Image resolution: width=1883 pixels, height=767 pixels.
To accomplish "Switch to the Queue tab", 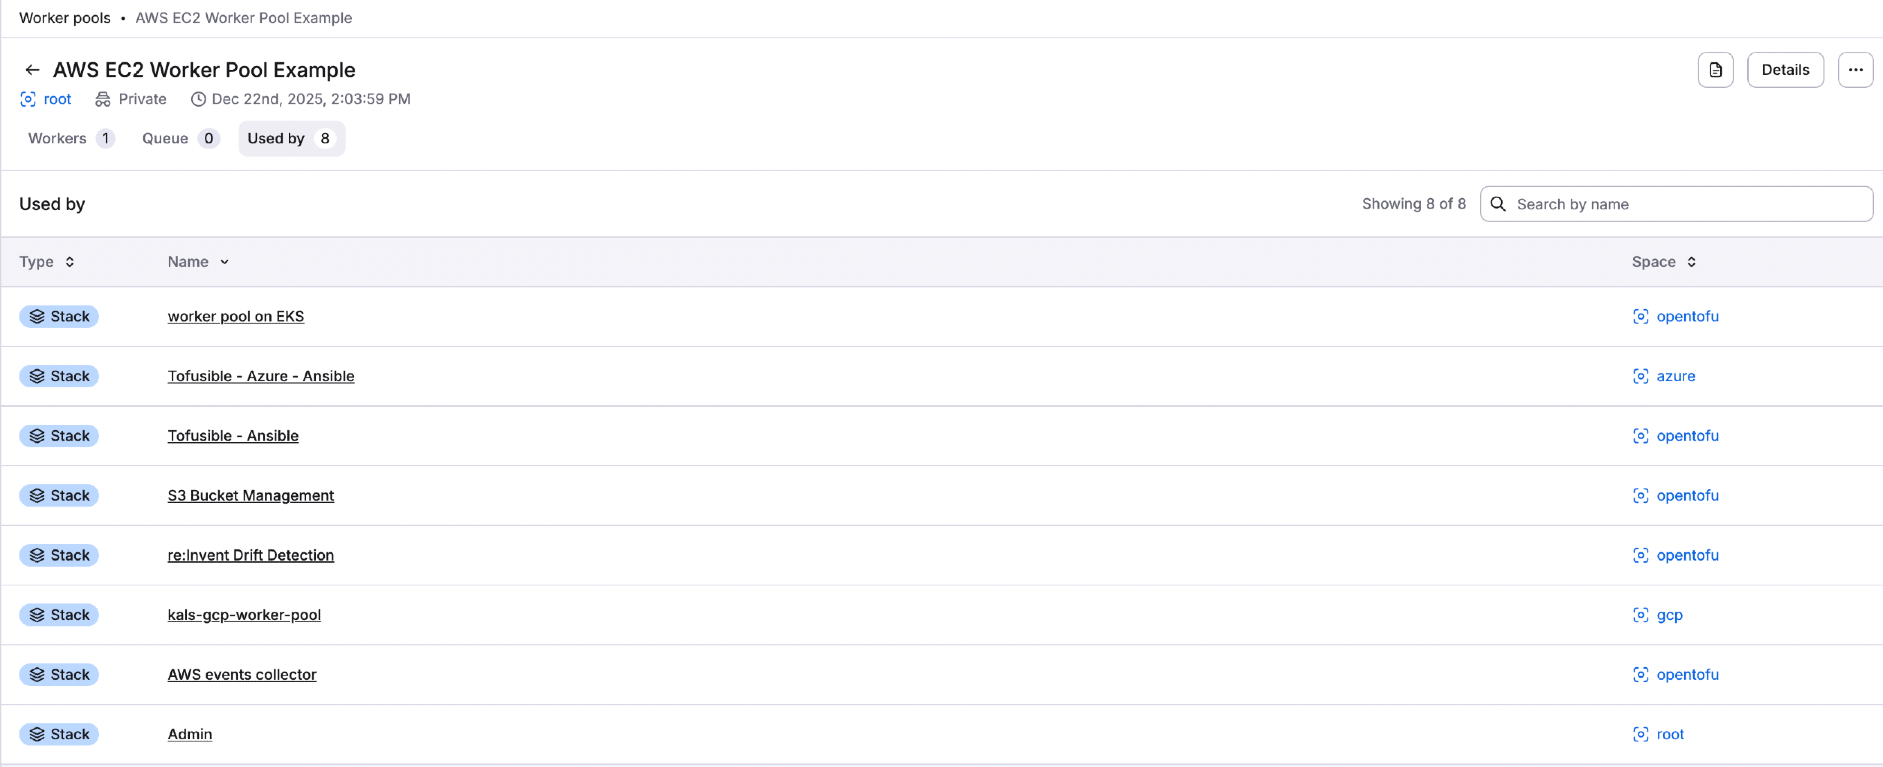I will point(179,139).
